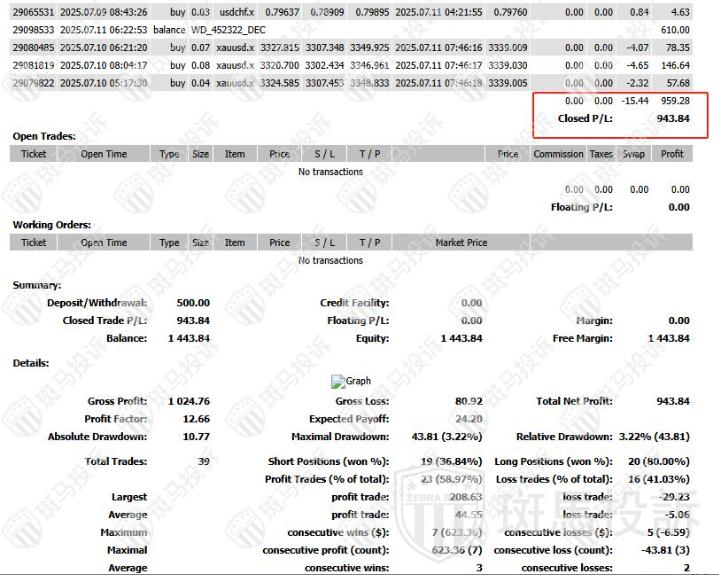Select the Deposit/Withdrawal value 500.00
The image size is (719, 575).
[x=193, y=303]
